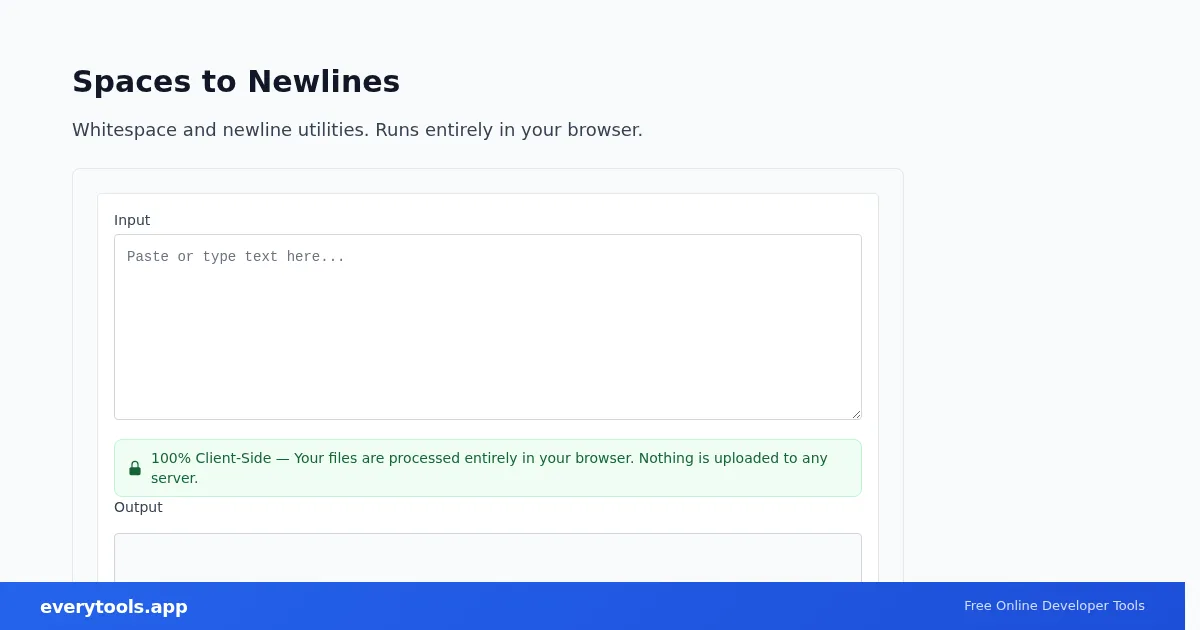This screenshot has width=1200, height=630.
Task: Select the Input field label
Action: click(x=132, y=220)
